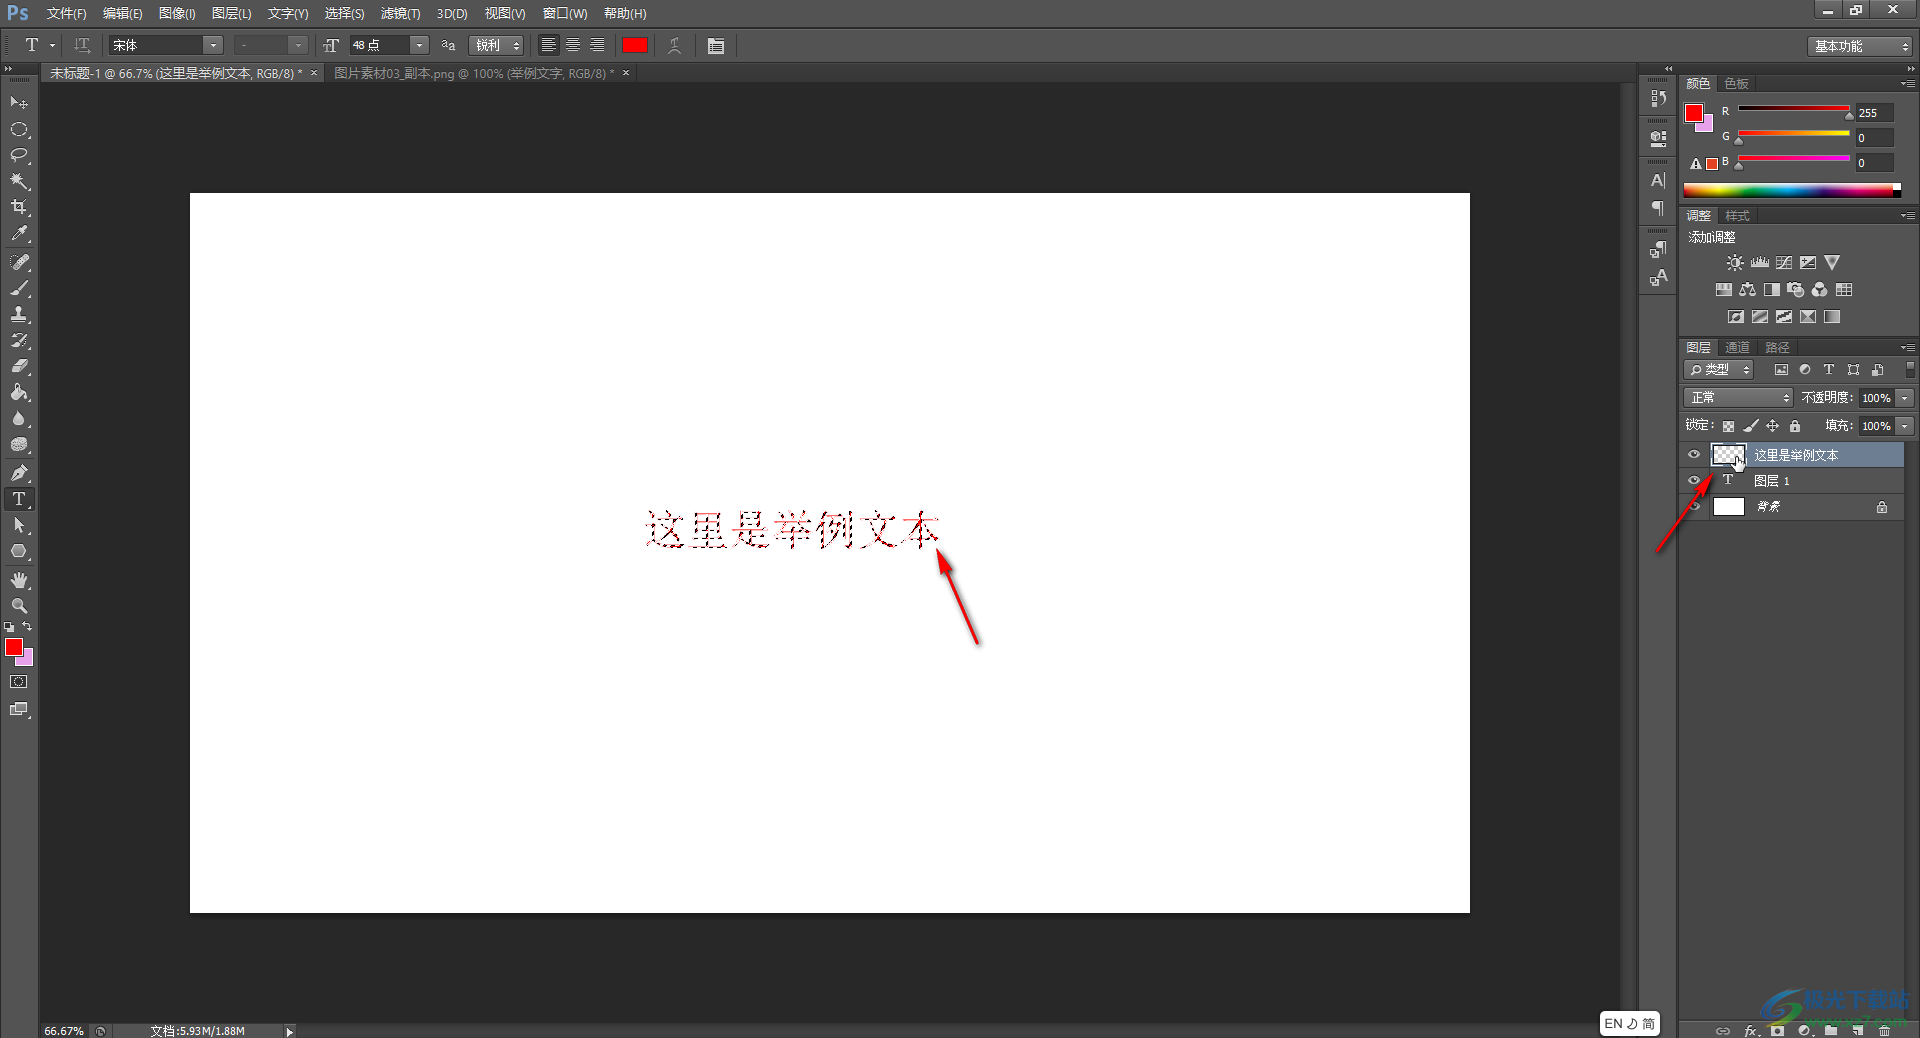The width and height of the screenshot is (1920, 1038).
Task: Add a Color Balance adjustment
Action: pos(1747,290)
